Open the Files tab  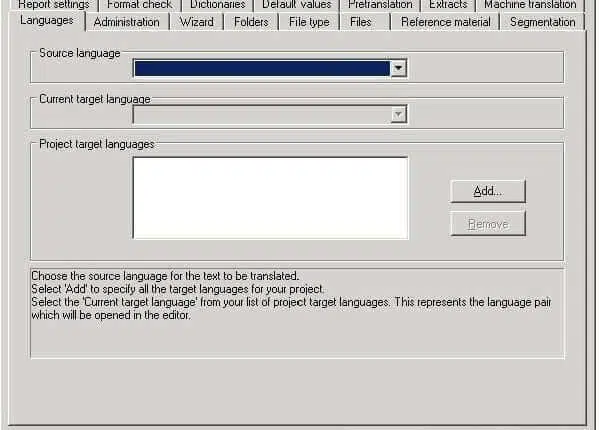[361, 22]
